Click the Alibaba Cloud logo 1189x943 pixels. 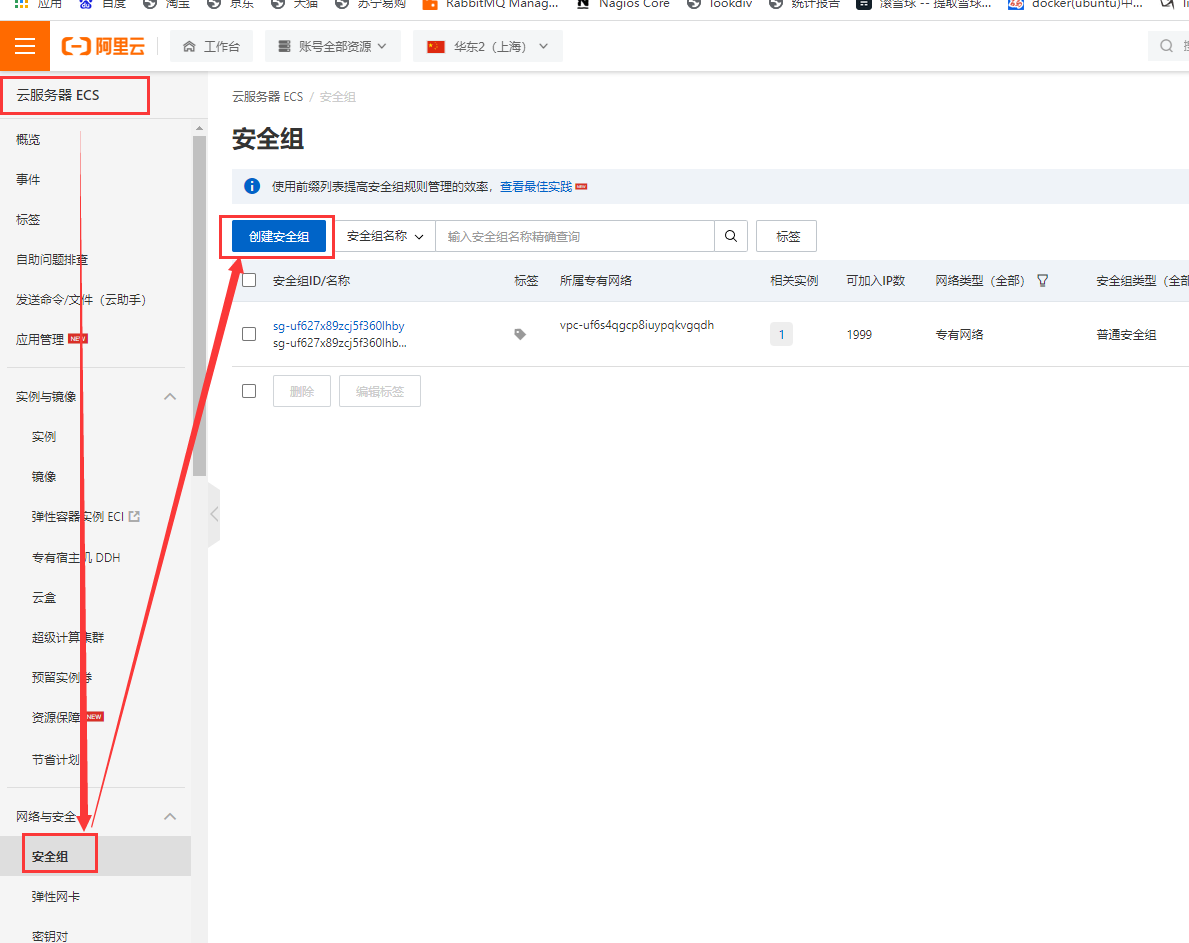click(x=103, y=46)
